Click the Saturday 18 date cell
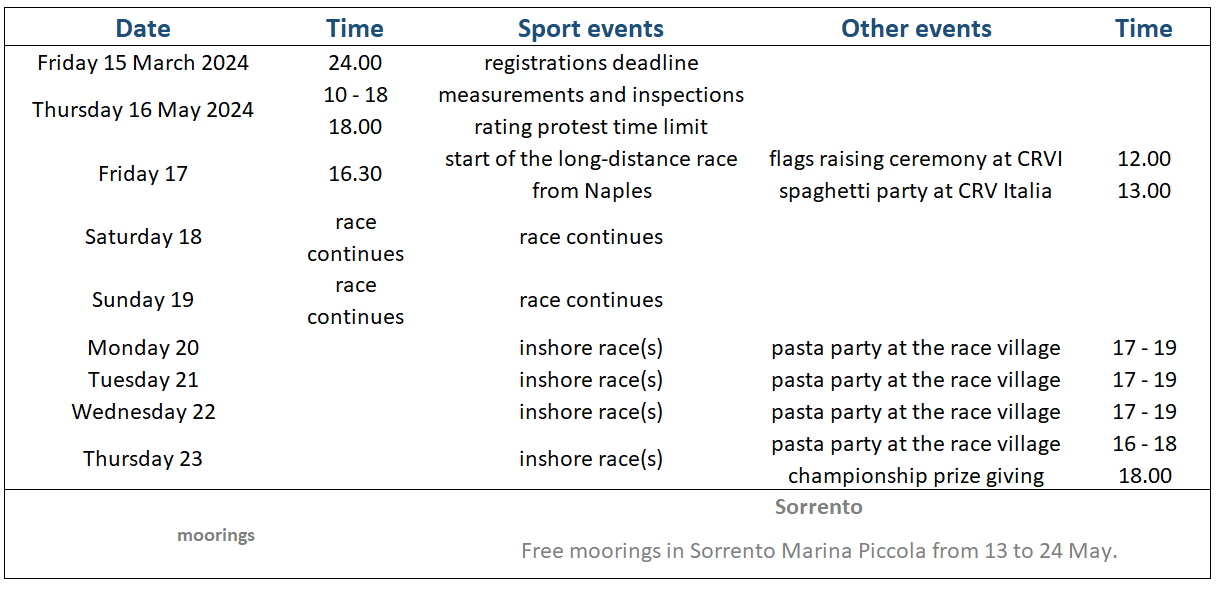1220x591 pixels. click(143, 237)
